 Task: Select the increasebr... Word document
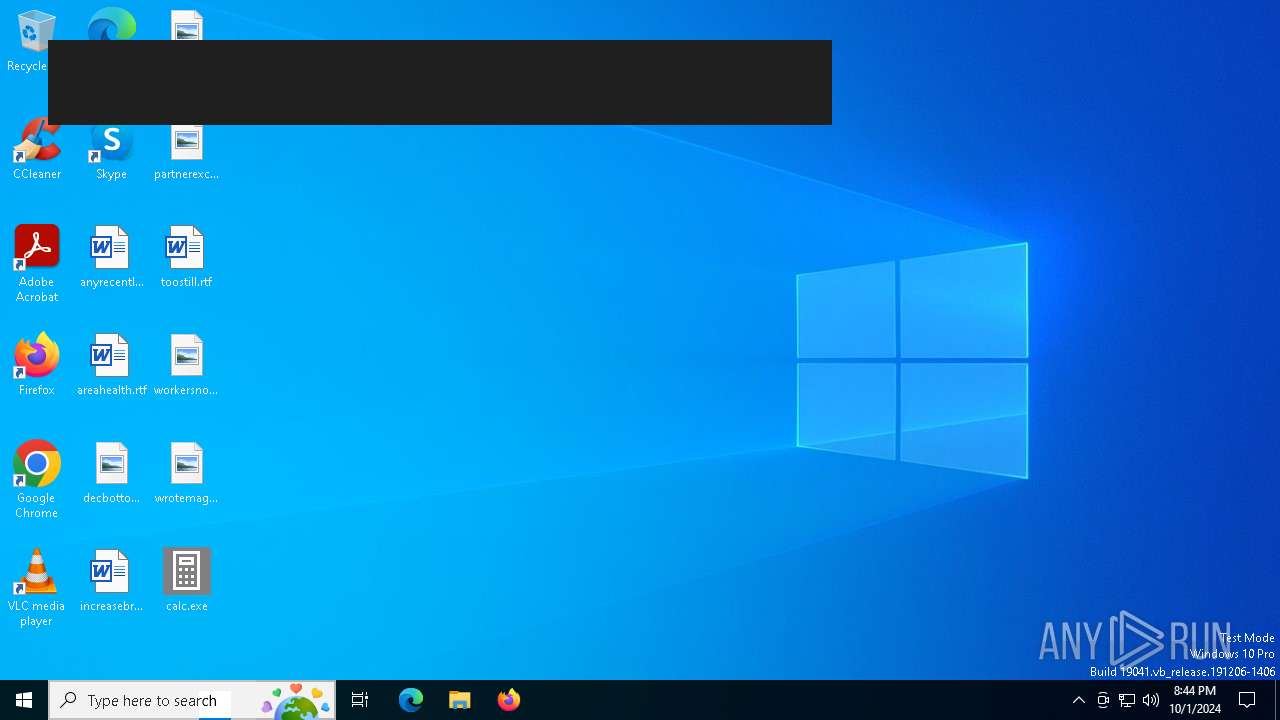point(111,582)
